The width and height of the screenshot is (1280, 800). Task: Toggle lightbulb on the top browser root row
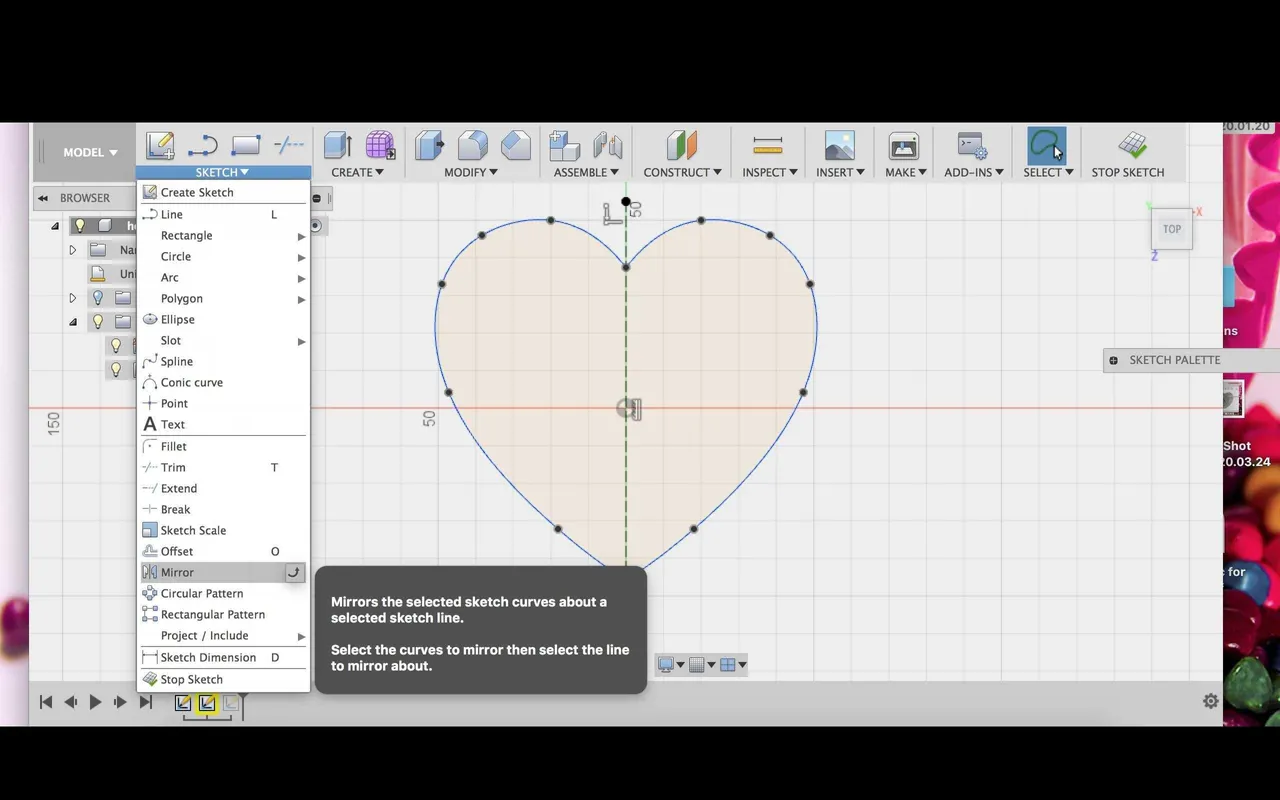tap(80, 226)
